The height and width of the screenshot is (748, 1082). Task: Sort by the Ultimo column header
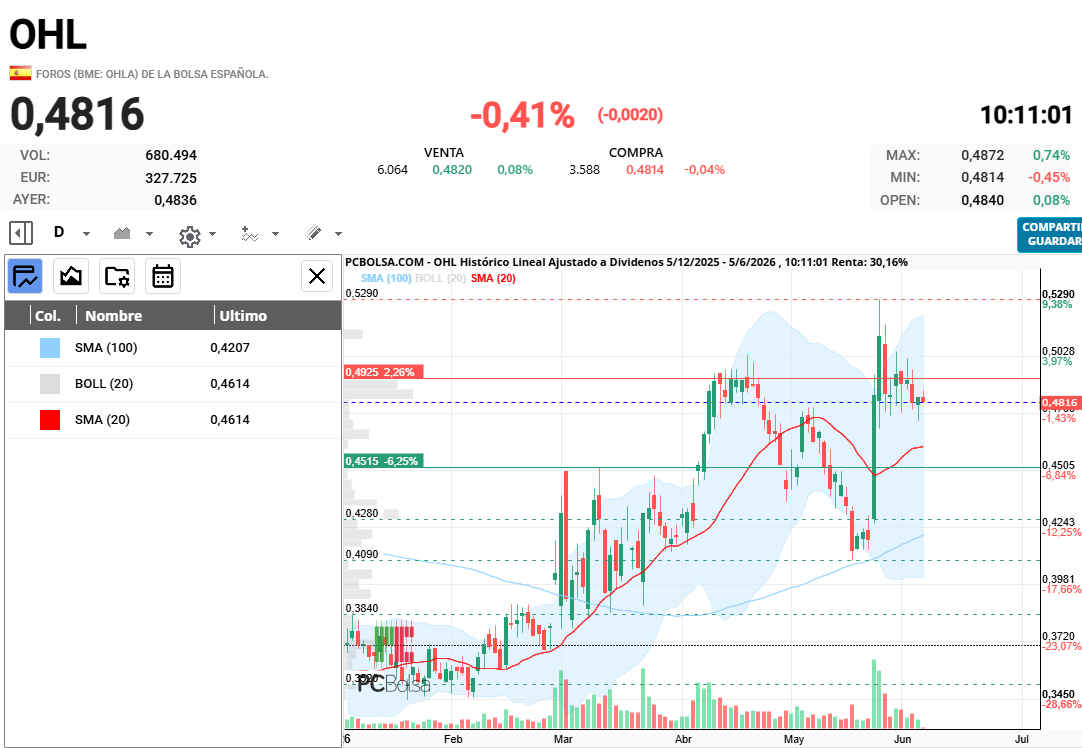(243, 316)
